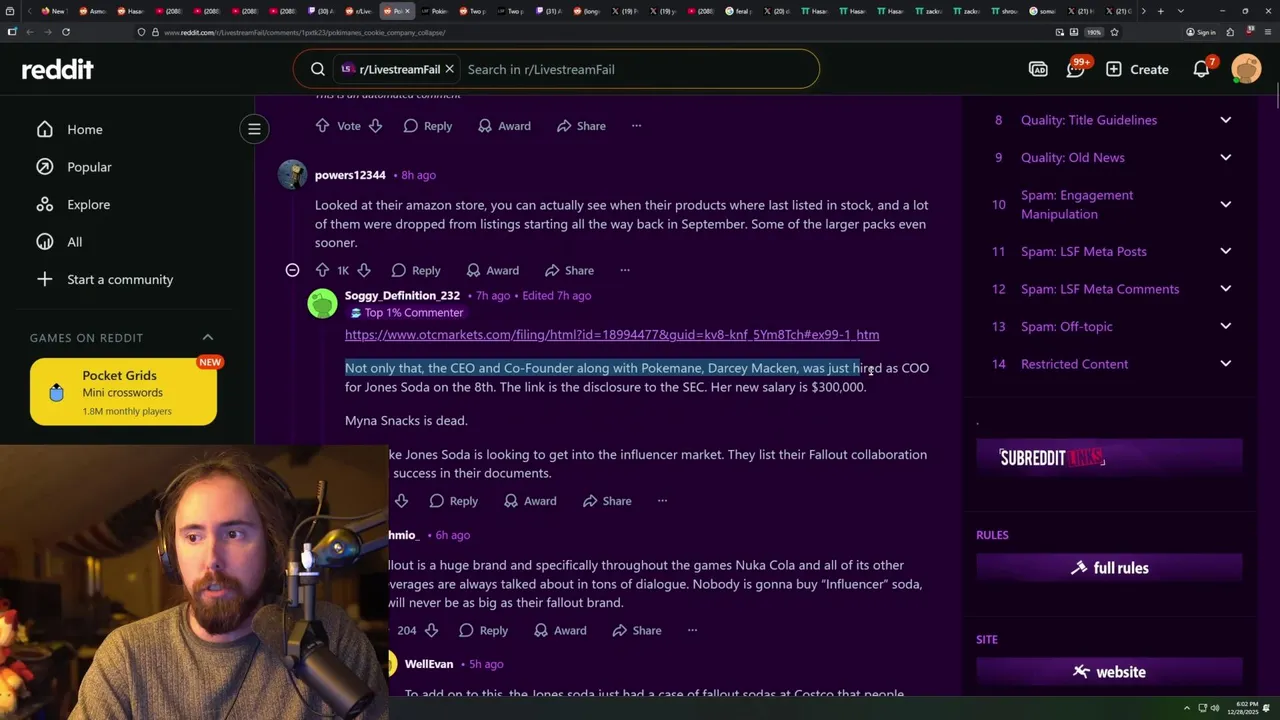Share the Jones Soda influencer comment
Image resolution: width=1280 pixels, height=720 pixels.
(607, 501)
